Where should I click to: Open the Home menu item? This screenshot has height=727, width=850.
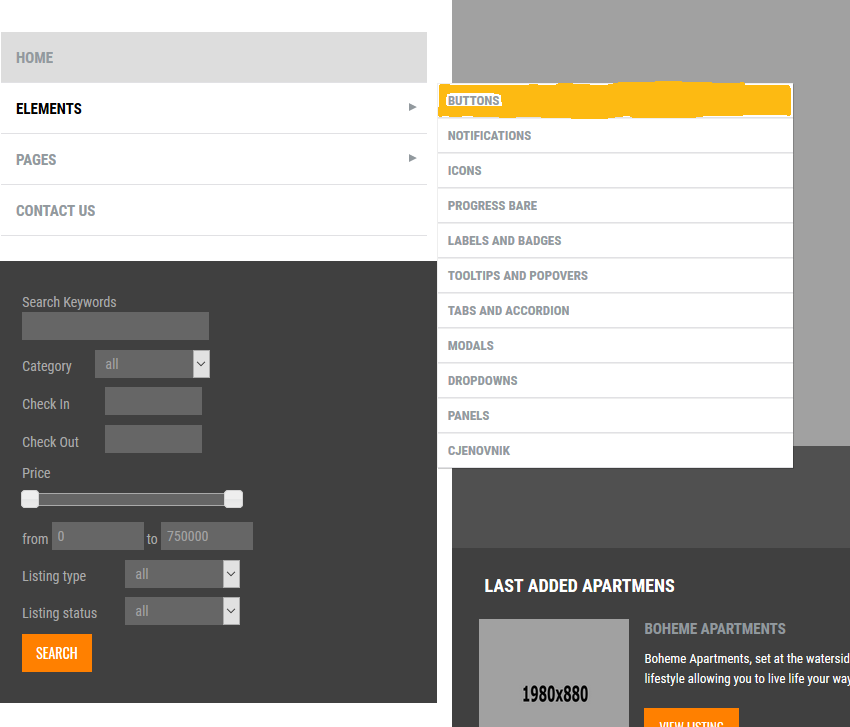point(35,58)
